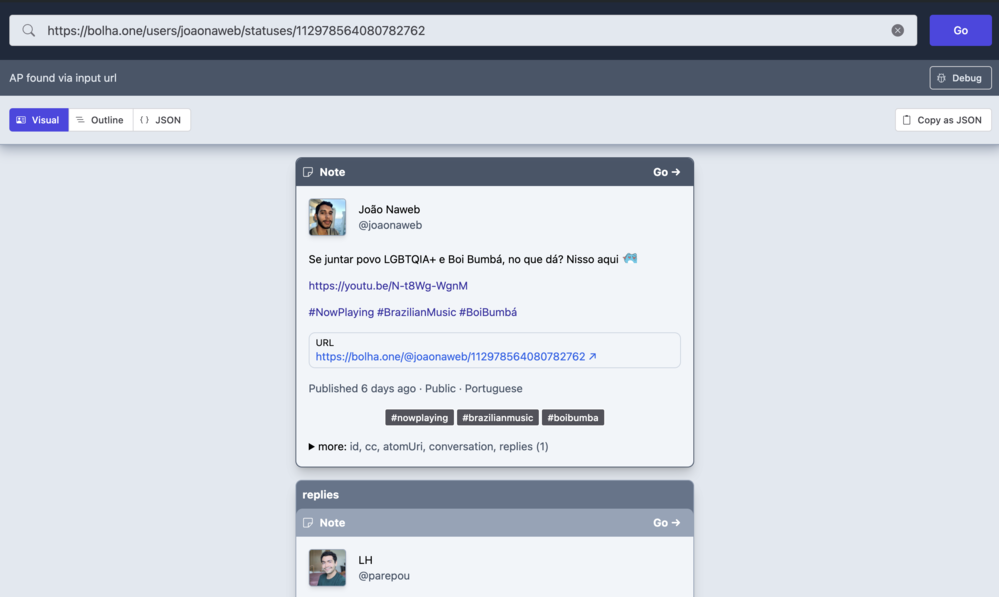Open the Debug panel
Screen dimensions: 999x597
(960, 78)
